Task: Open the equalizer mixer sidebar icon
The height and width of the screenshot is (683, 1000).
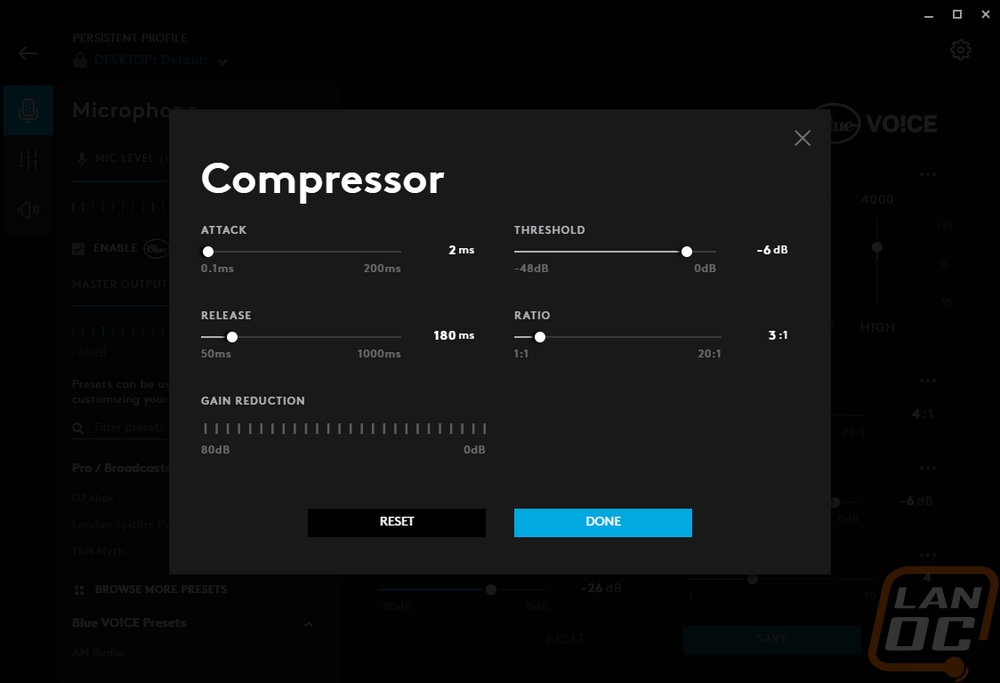Action: click(28, 159)
